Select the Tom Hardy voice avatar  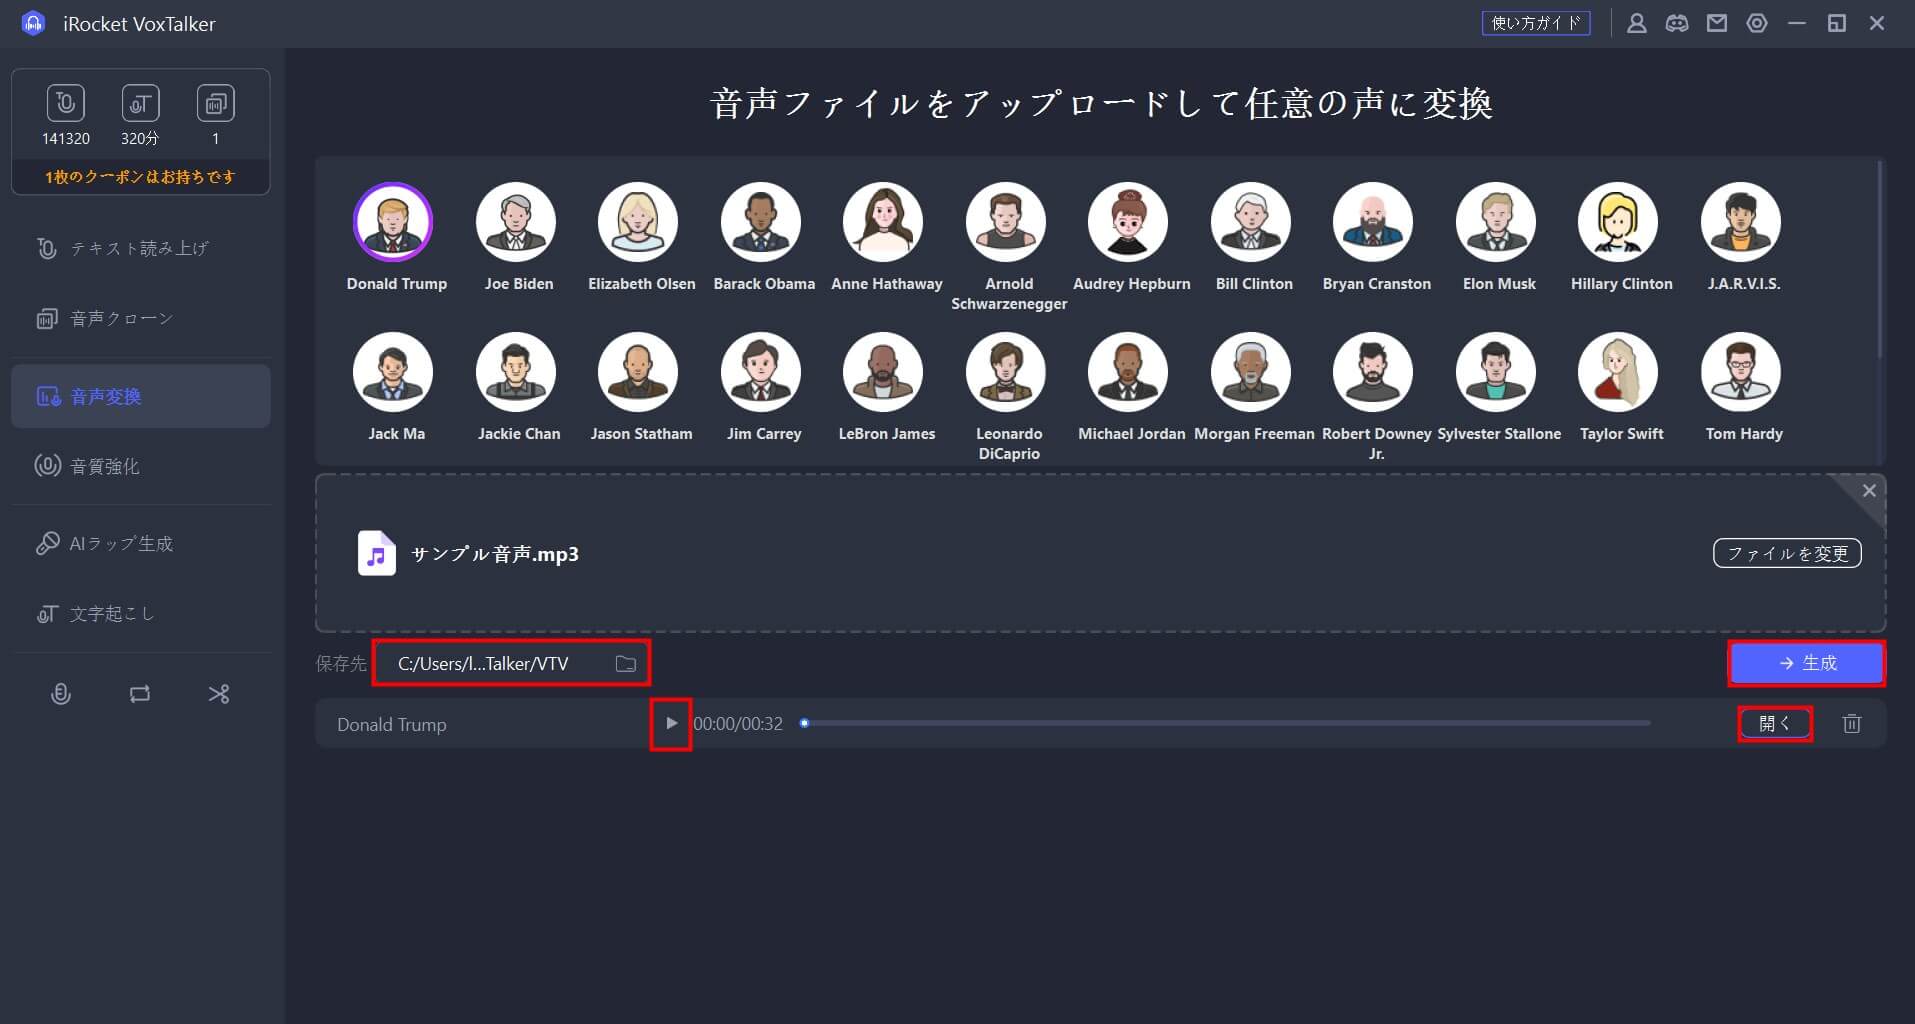pos(1741,372)
